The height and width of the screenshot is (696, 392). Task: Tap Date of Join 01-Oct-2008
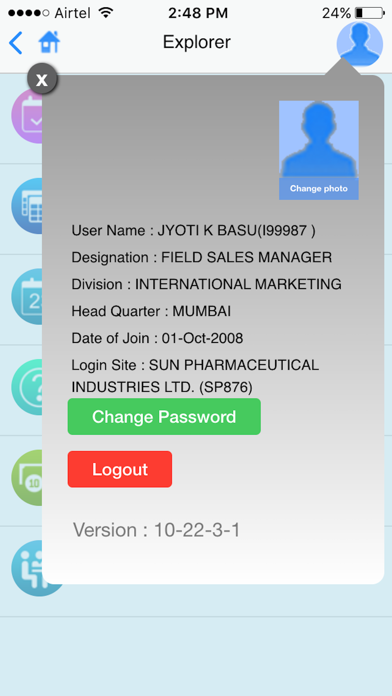coord(157,338)
